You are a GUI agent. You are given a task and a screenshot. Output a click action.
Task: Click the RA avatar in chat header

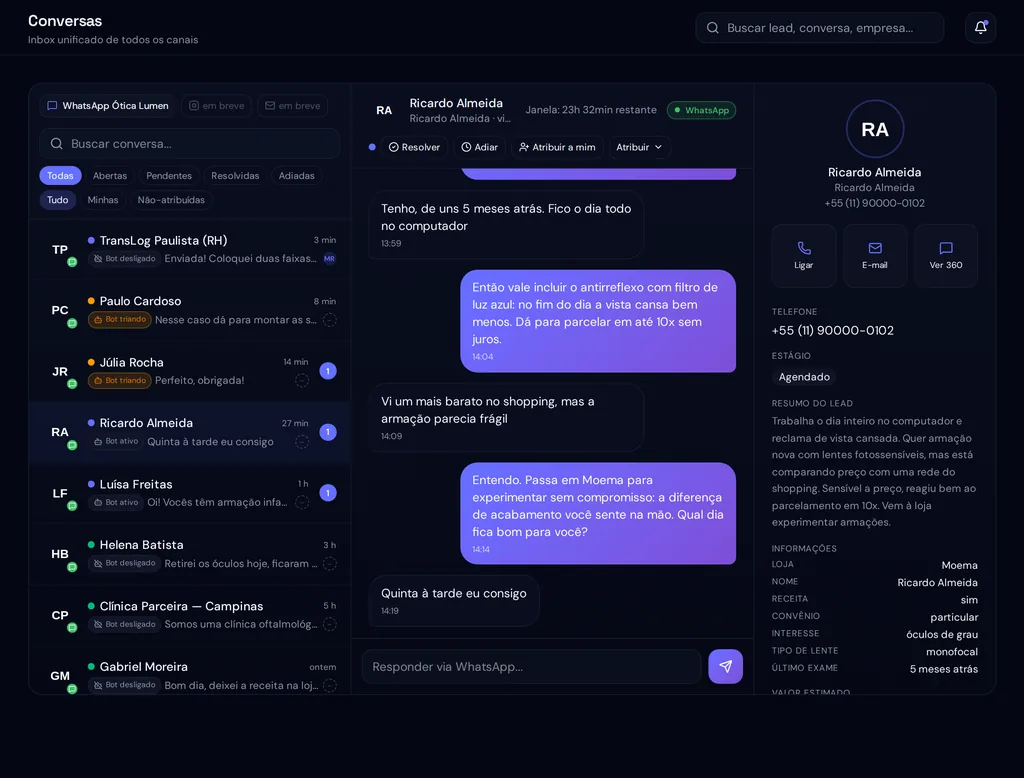click(x=384, y=110)
